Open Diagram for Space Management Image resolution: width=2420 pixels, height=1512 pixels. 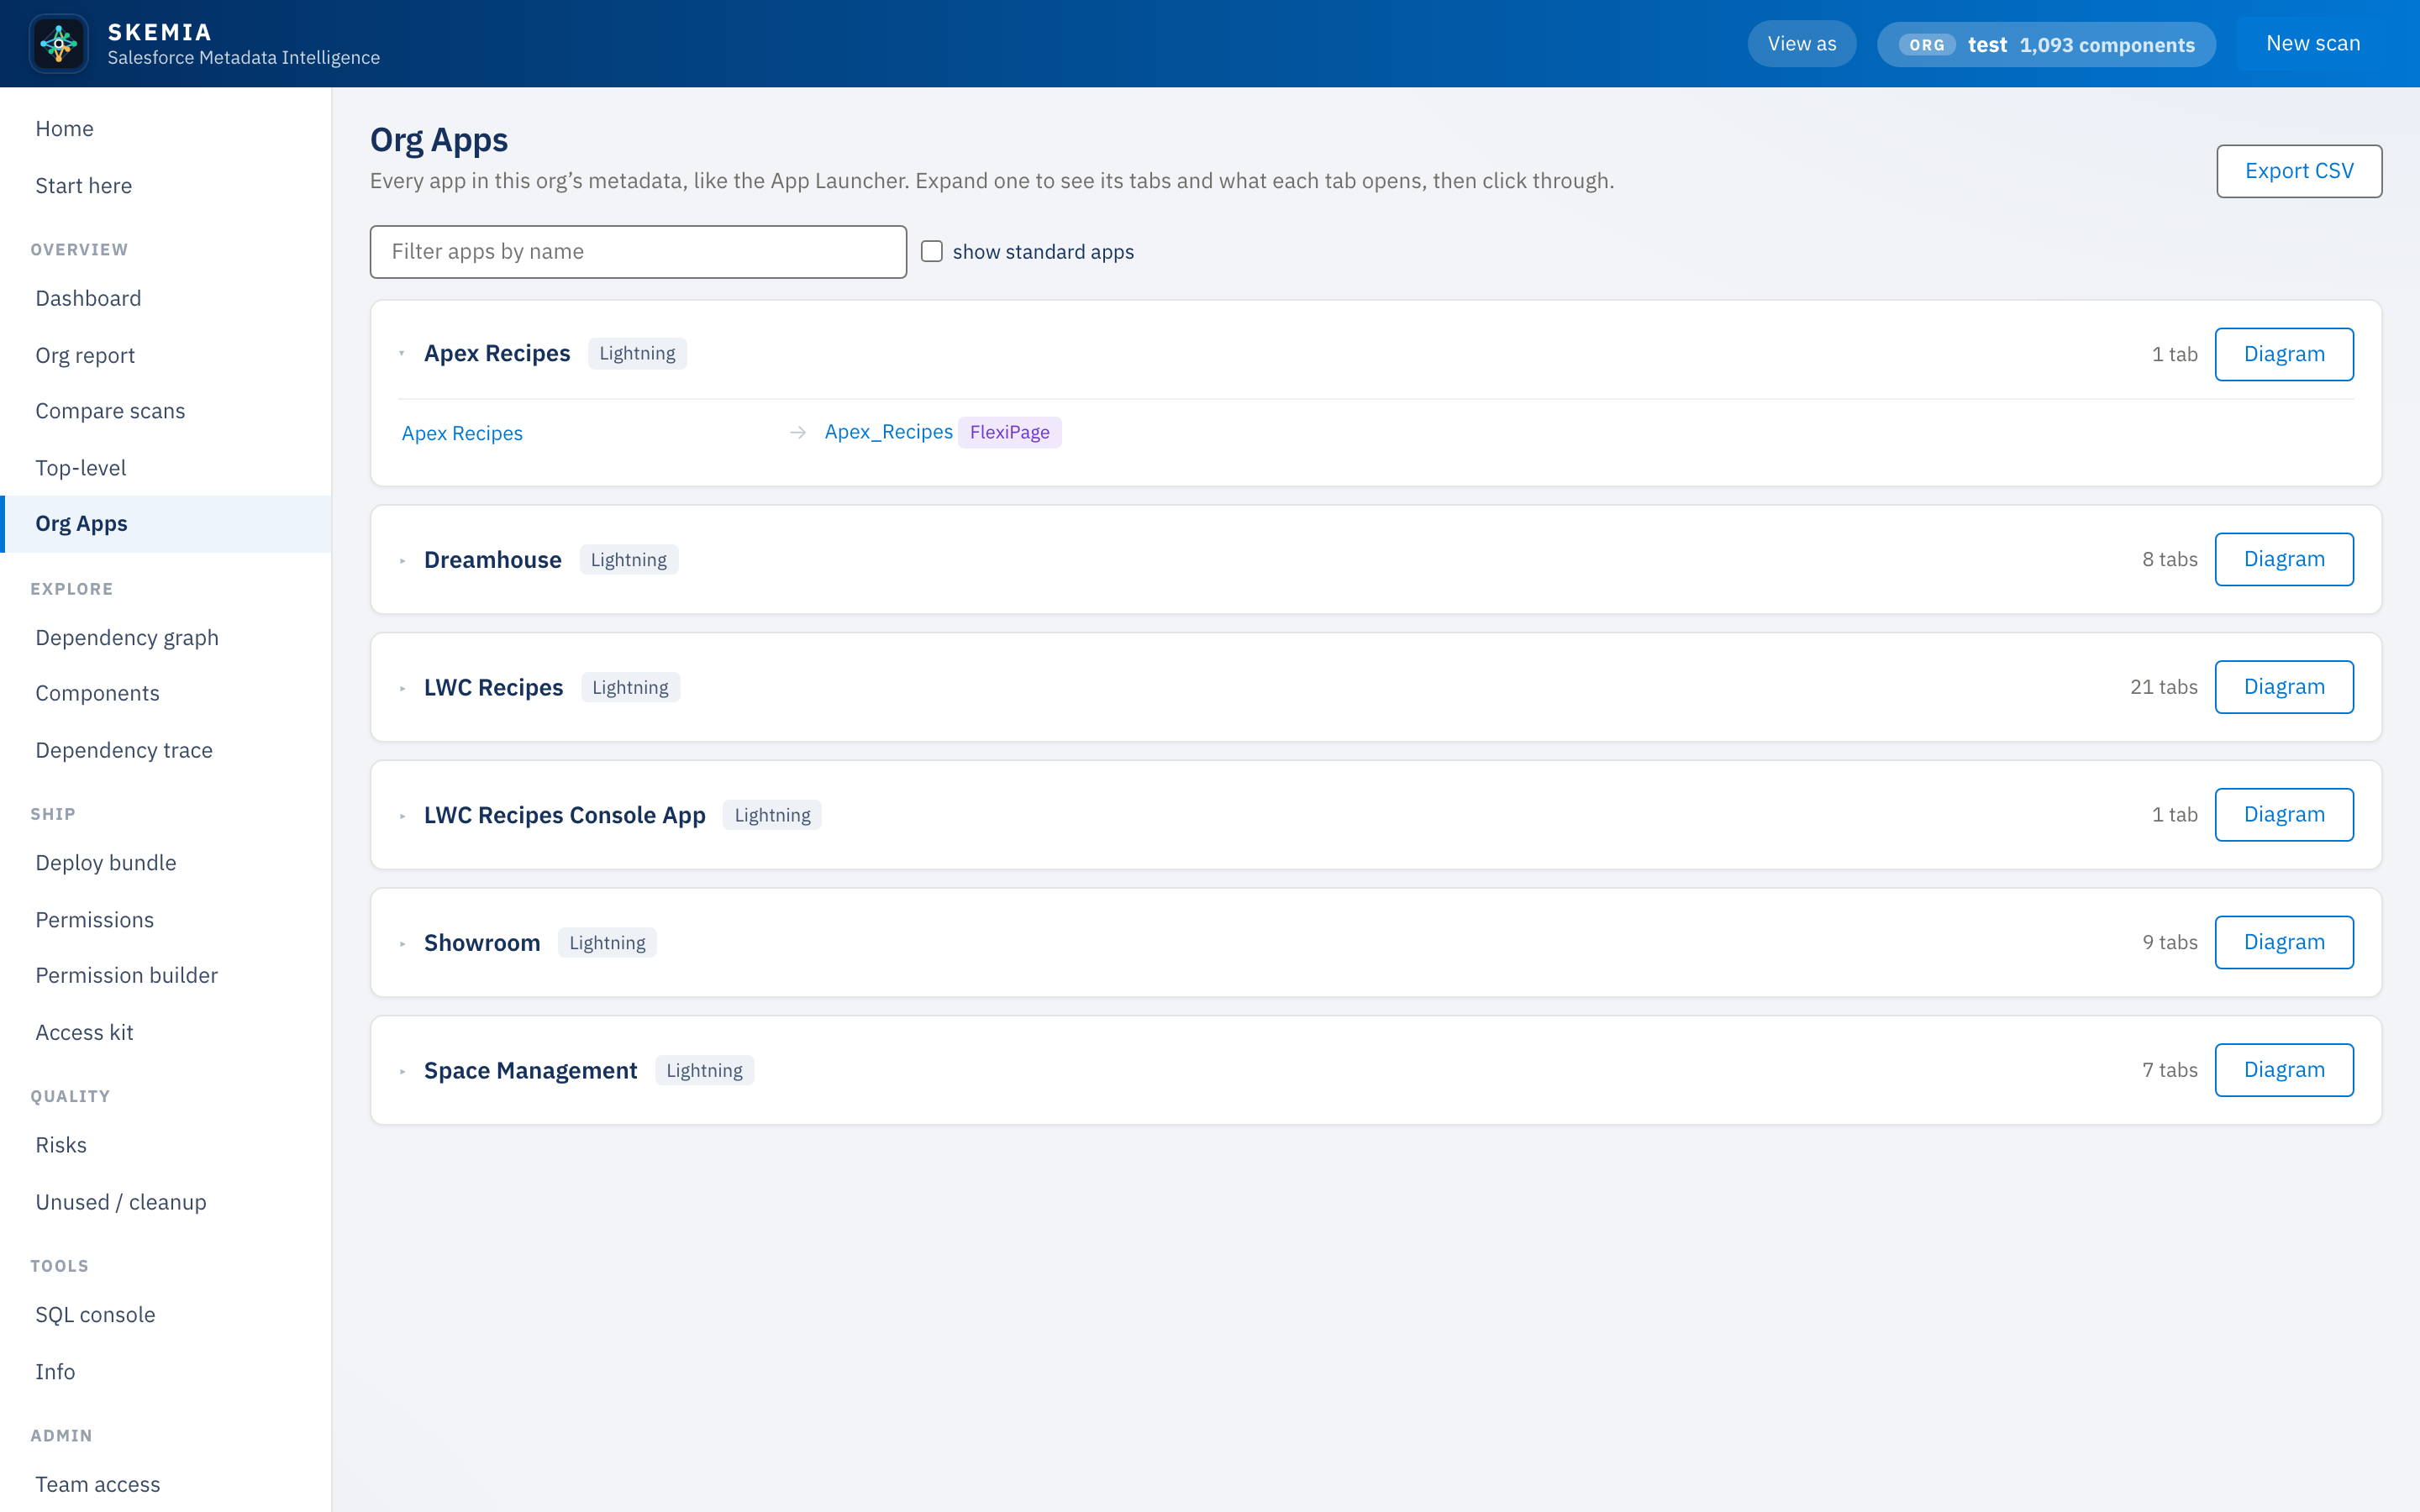(2284, 1070)
